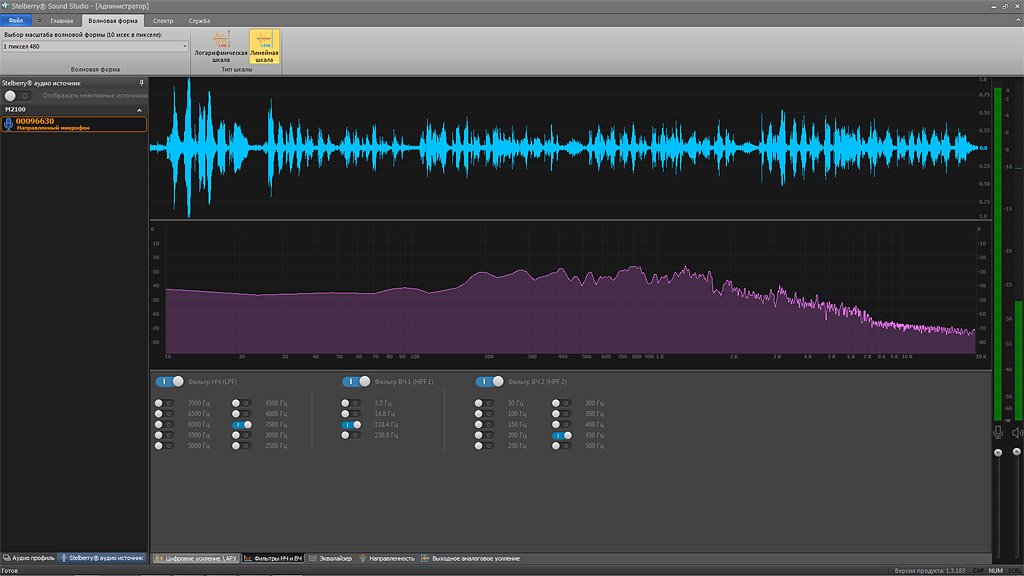
Task: Click the microphone icon above the volume slider
Action: (998, 432)
